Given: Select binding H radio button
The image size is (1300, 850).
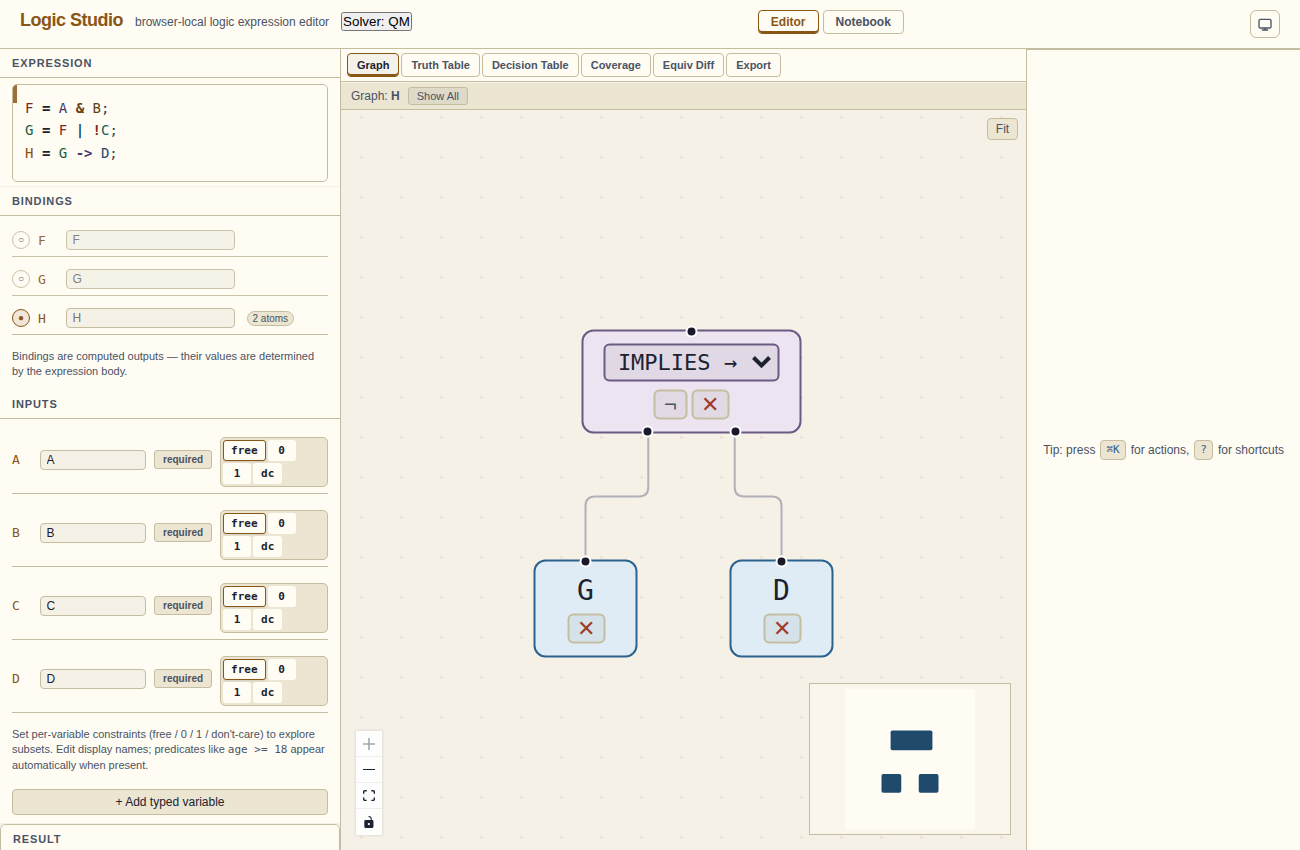Looking at the screenshot, I should 21,318.
